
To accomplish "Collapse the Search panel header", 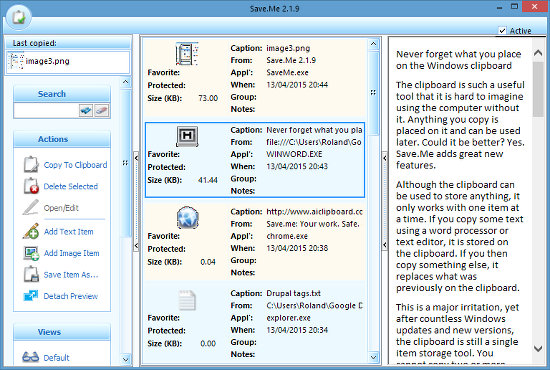I will [62, 94].
